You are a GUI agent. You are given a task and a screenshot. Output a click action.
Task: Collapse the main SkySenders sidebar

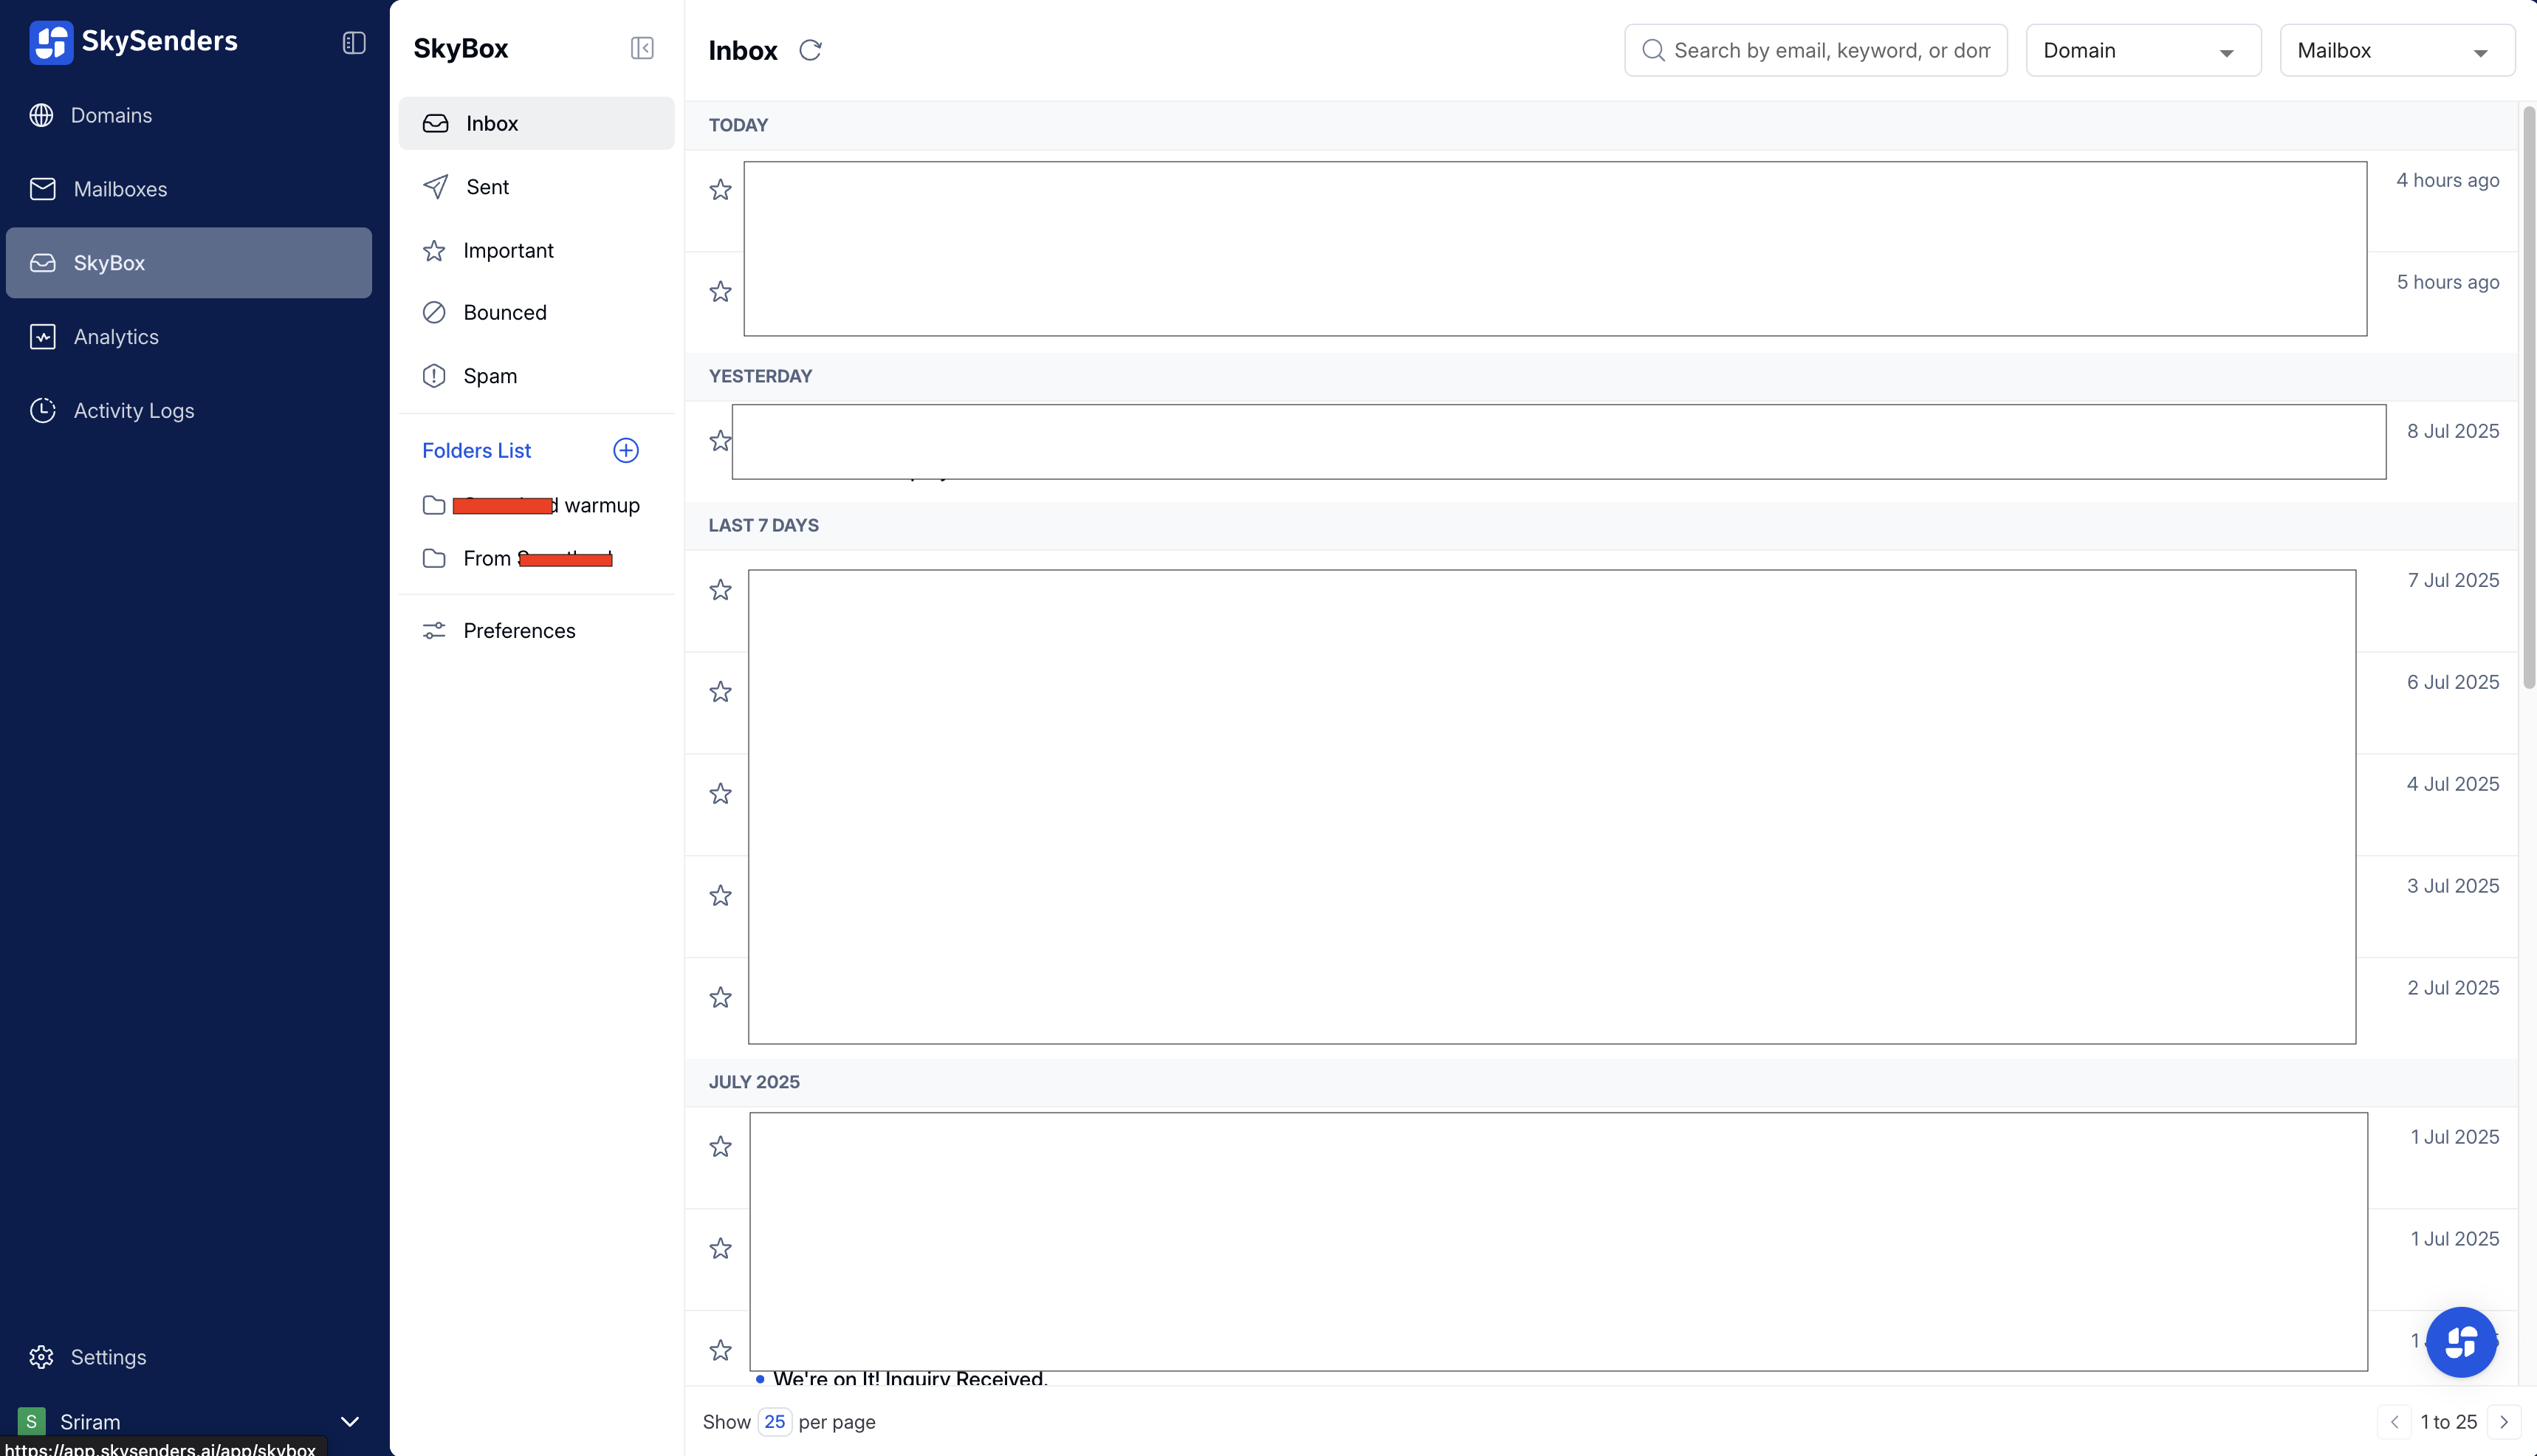[x=354, y=42]
